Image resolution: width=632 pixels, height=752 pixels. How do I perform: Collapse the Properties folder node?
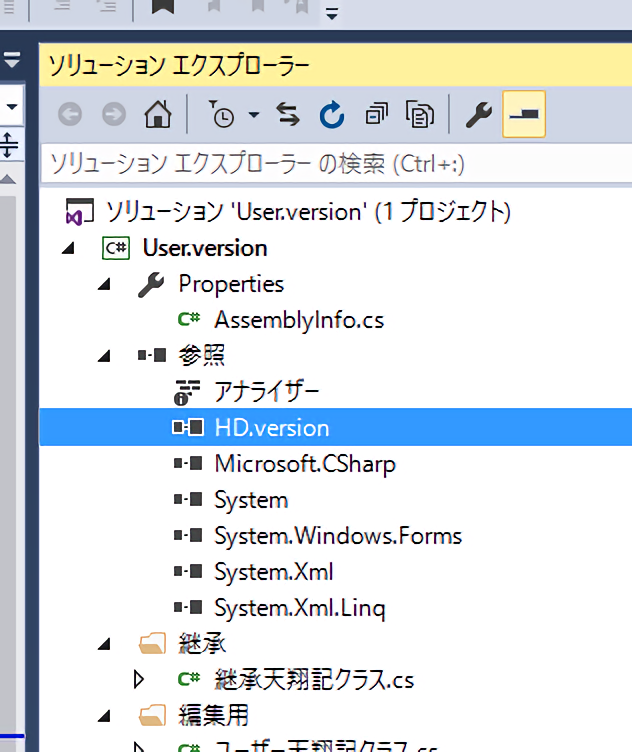pyautogui.click(x=105, y=284)
